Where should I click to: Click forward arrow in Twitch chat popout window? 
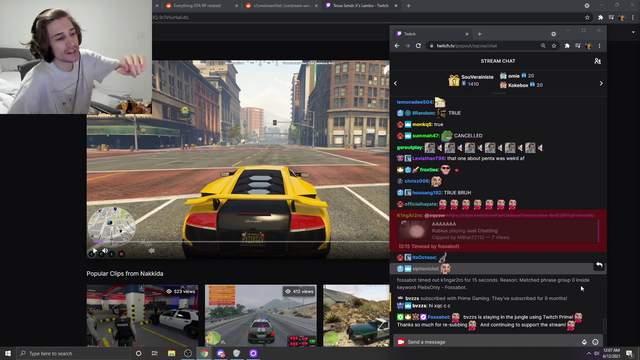click(407, 46)
